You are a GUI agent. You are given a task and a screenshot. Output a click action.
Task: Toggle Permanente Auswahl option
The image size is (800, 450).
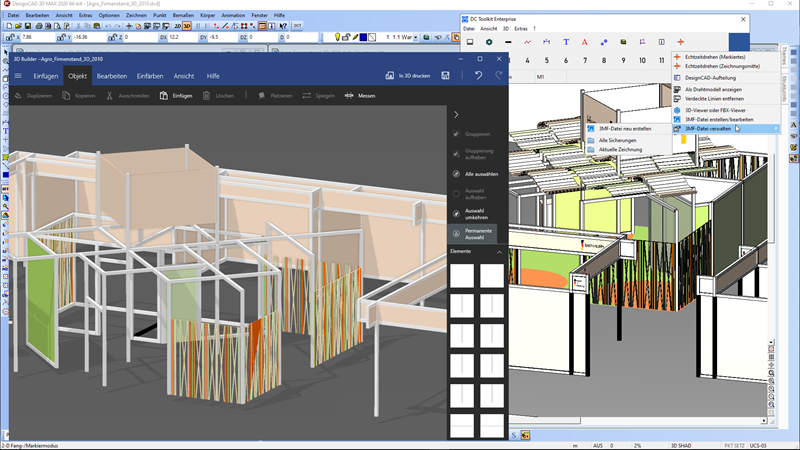point(477,234)
